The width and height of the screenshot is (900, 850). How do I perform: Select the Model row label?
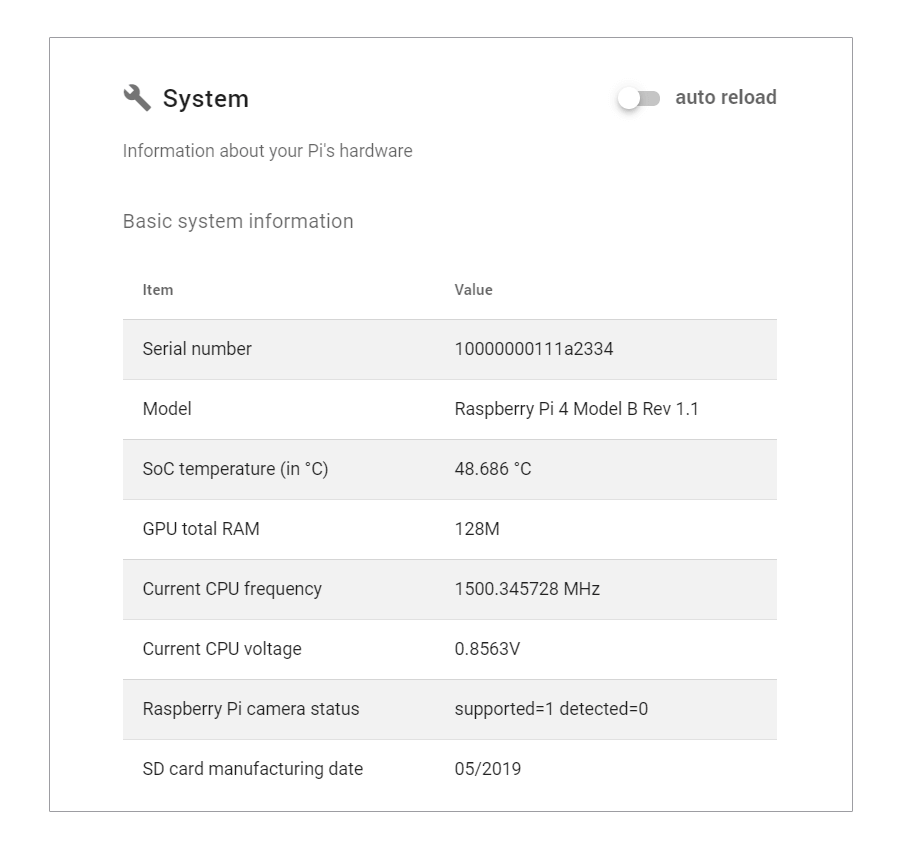167,409
